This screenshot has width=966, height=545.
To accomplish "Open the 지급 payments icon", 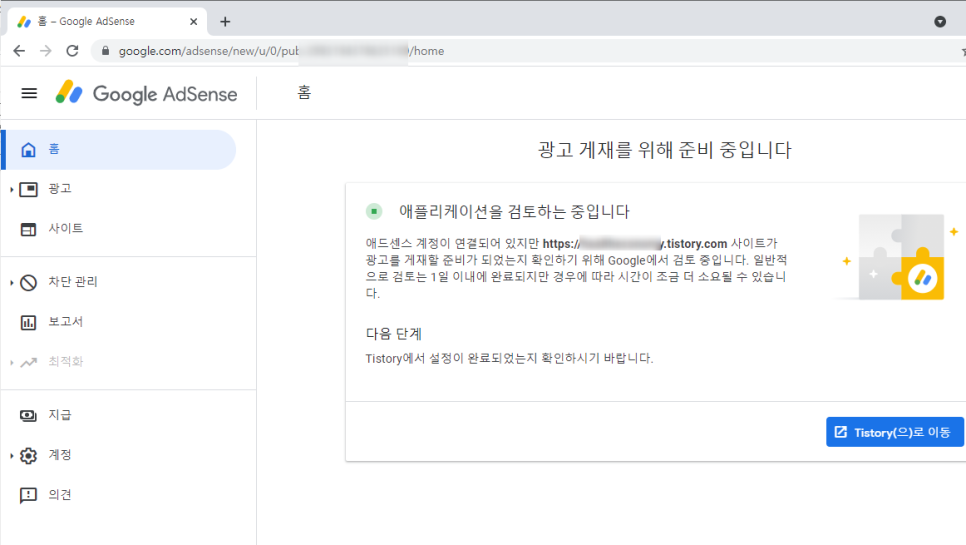I will pyautogui.click(x=28, y=416).
